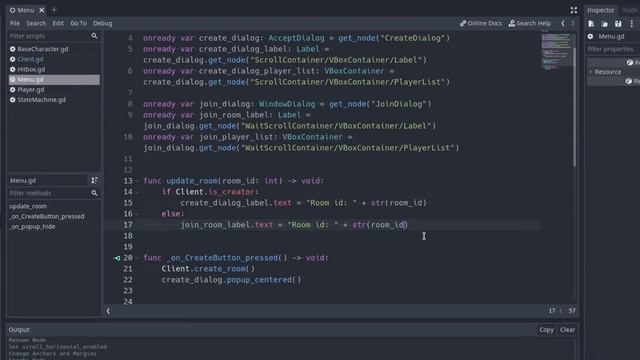Click Menu.gd resource icon in Inspector
The image size is (640, 360).
(590, 36)
